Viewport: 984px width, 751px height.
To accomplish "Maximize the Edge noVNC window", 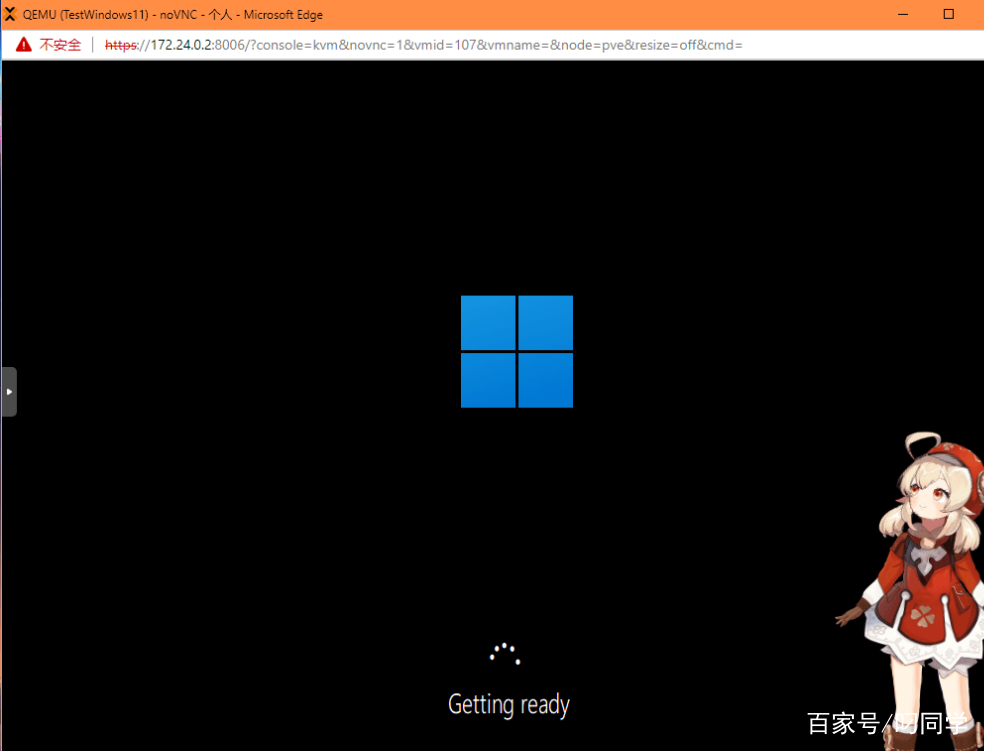I will pos(949,14).
